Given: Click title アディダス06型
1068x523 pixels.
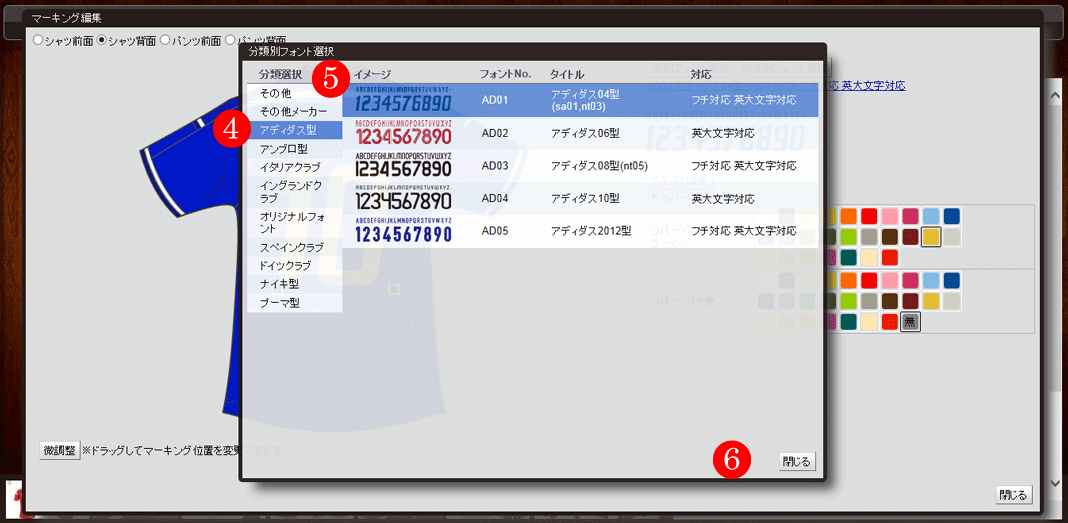Looking at the screenshot, I should pyautogui.click(x=584, y=133).
